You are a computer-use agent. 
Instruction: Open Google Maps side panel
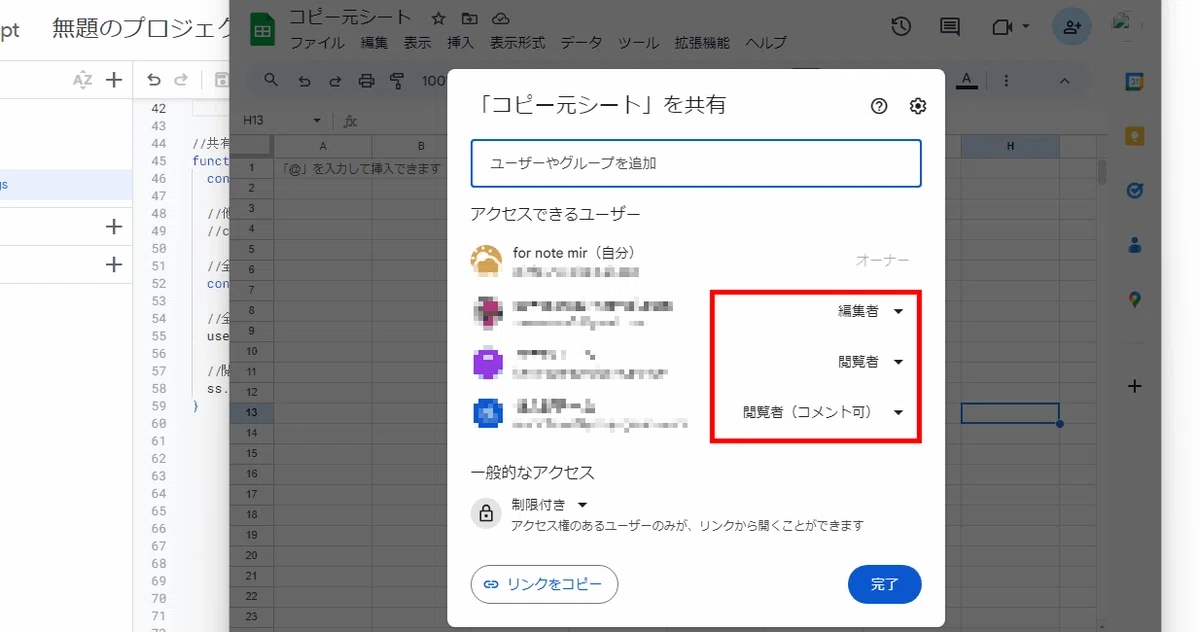(x=1134, y=298)
